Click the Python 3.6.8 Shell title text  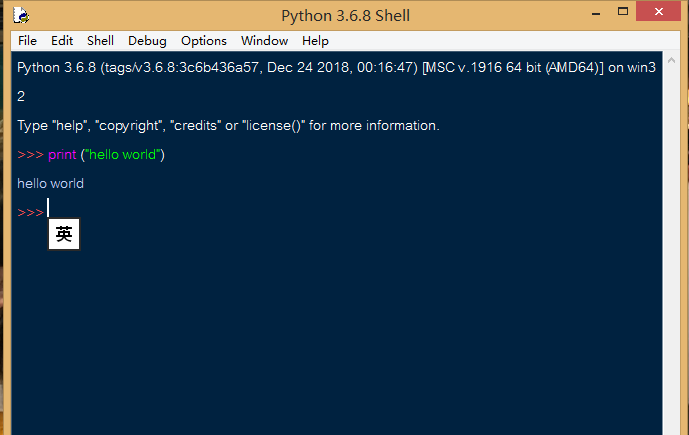(345, 15)
